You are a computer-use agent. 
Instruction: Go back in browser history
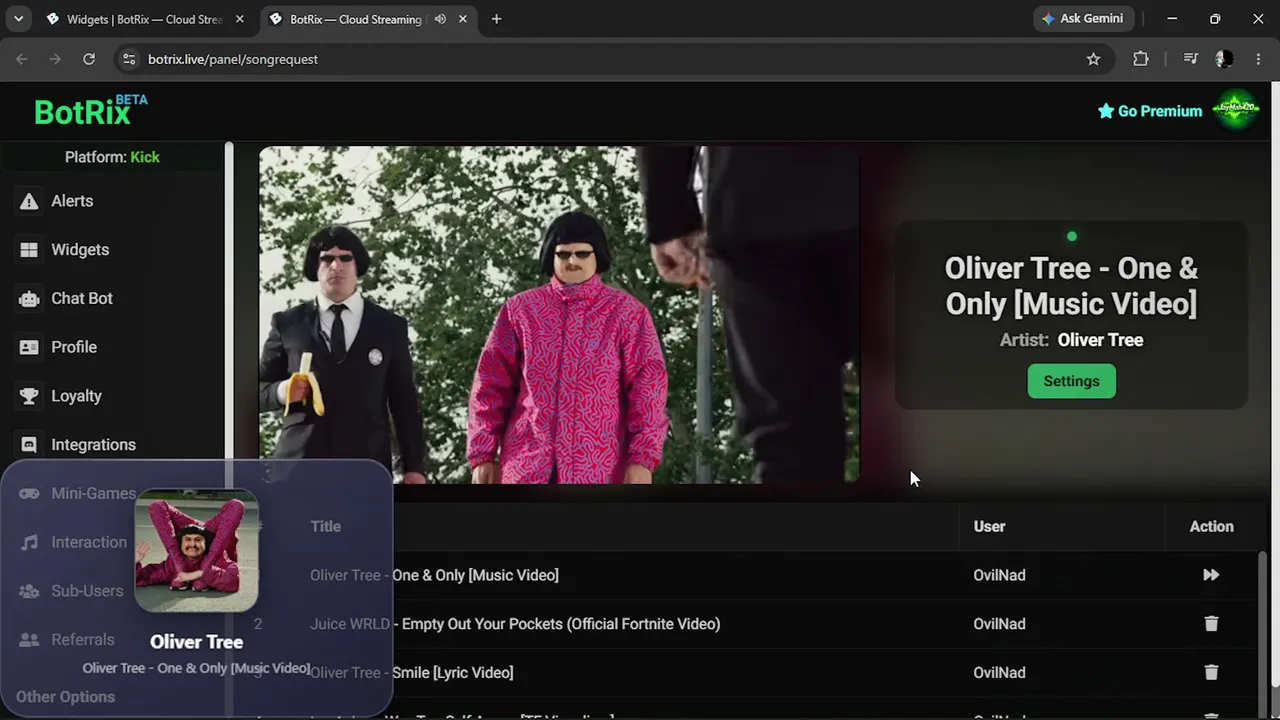pos(22,59)
